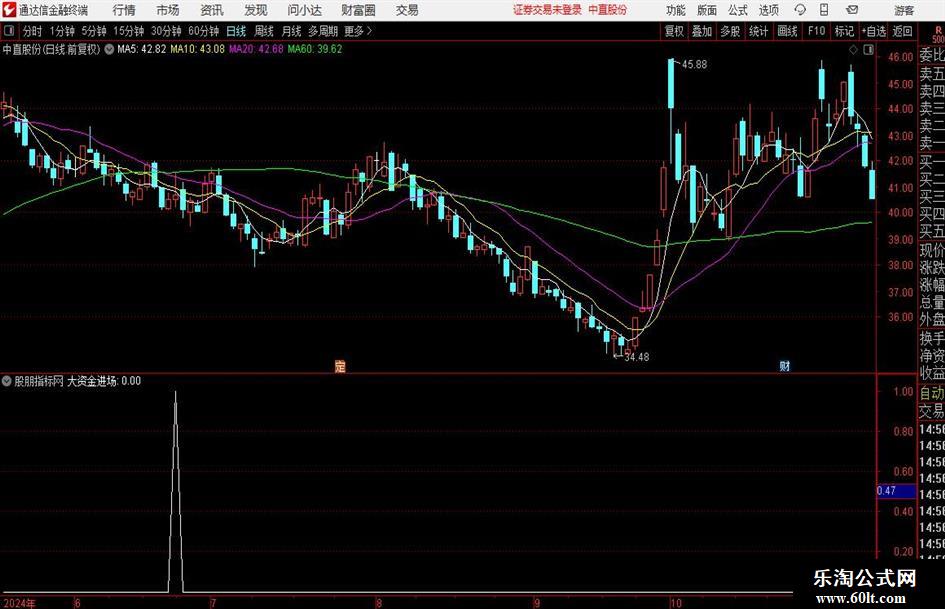Click the MA60: 39.62 label
Screen dimensions: 945x609
point(315,49)
